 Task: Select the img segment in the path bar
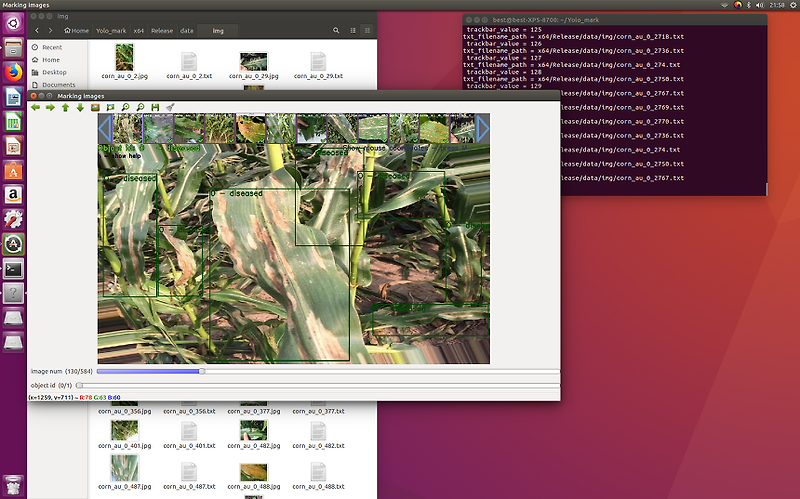click(218, 31)
